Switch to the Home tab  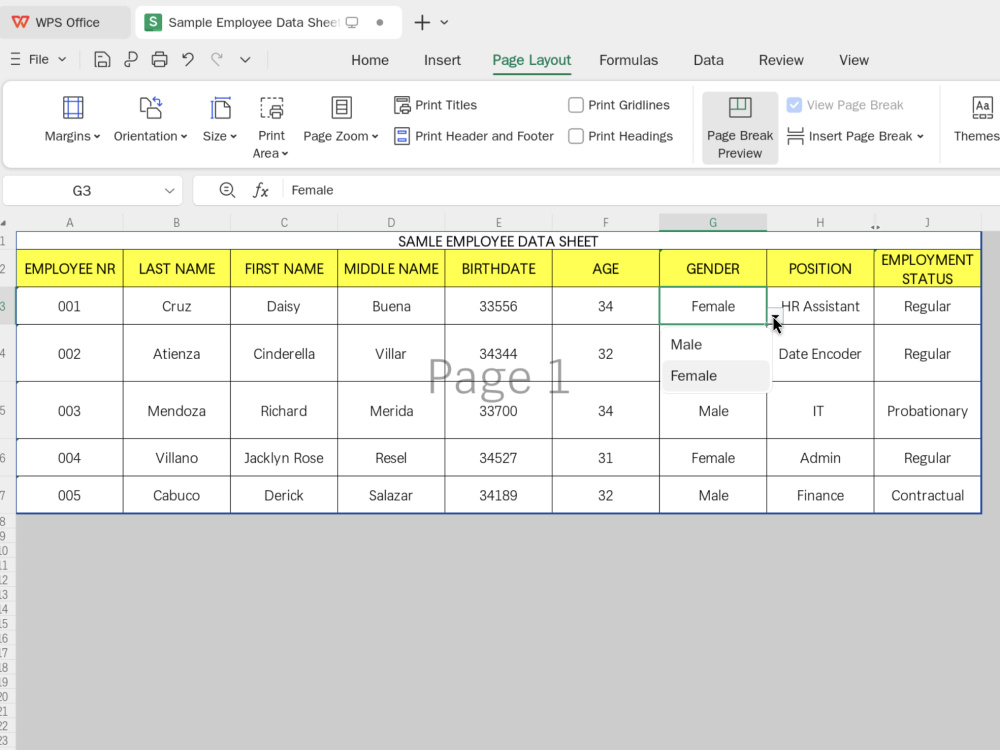click(370, 60)
